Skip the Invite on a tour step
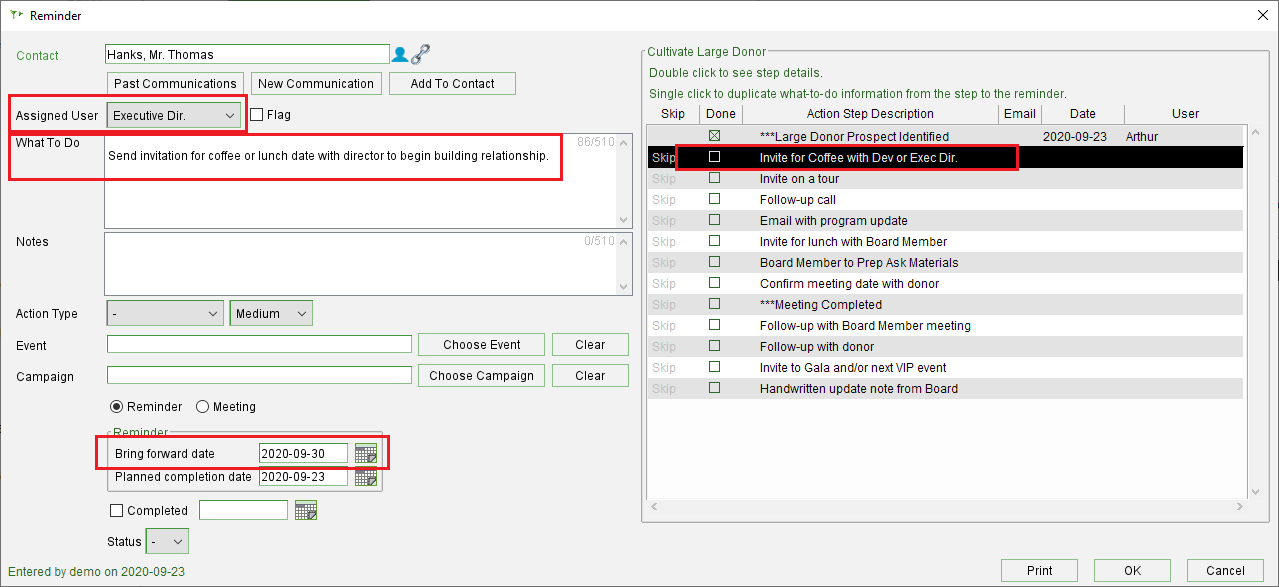 coord(664,179)
